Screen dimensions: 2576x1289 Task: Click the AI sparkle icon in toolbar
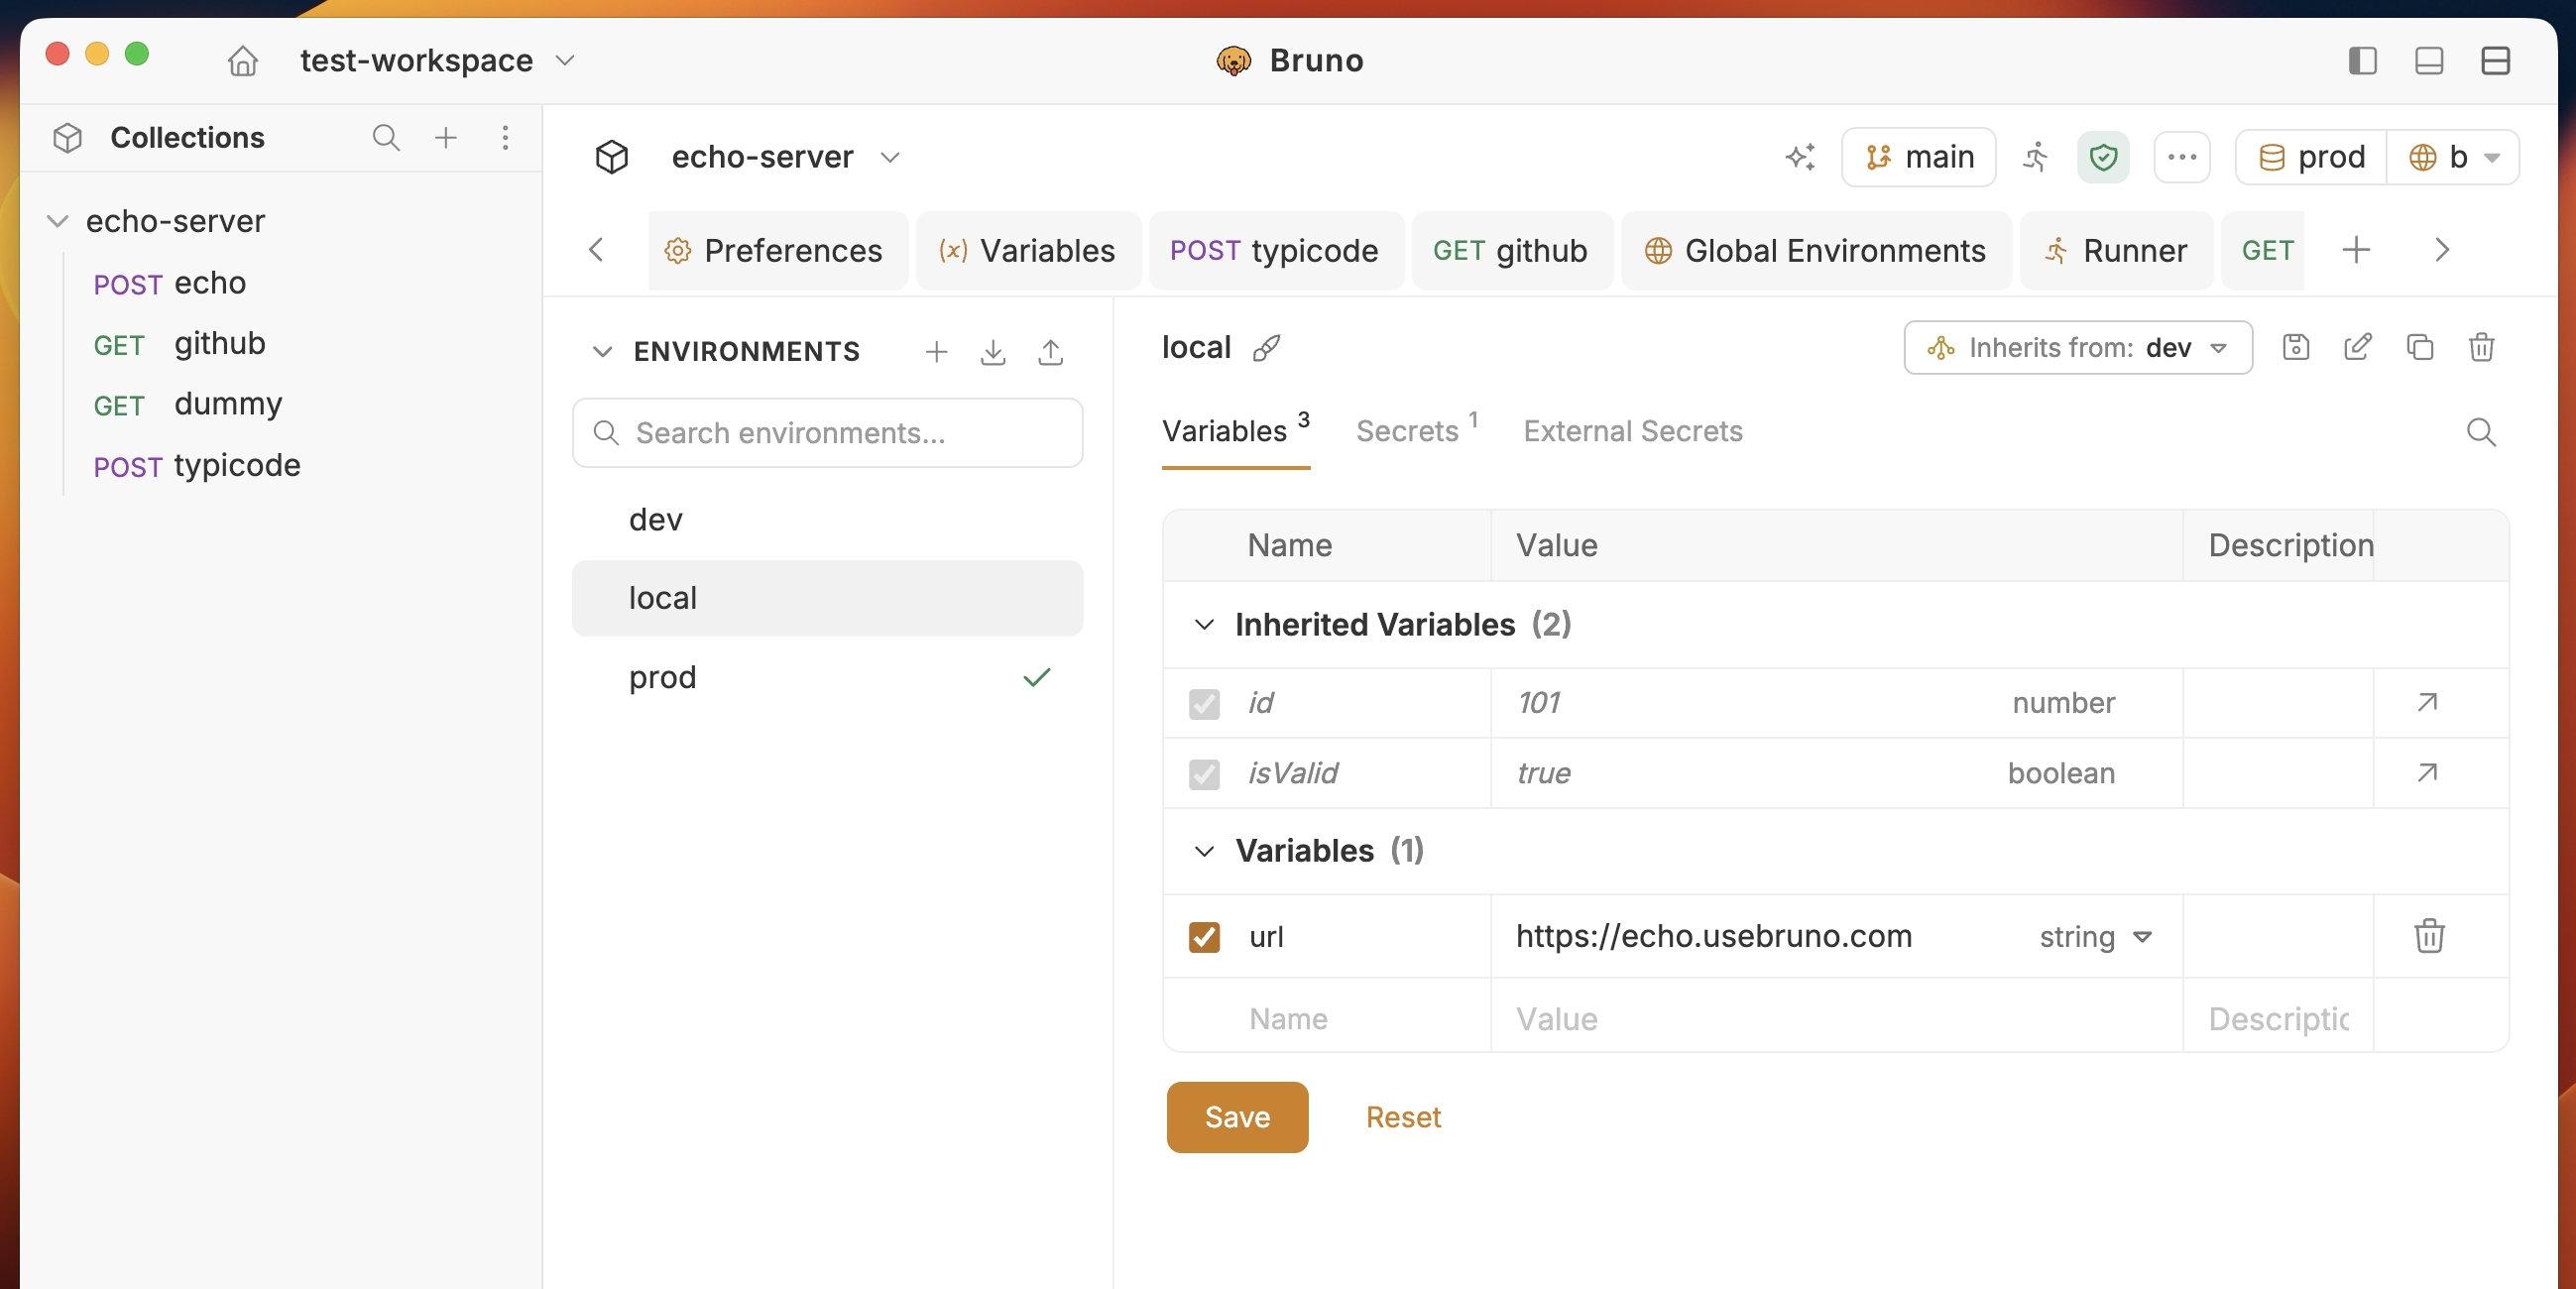click(1800, 157)
